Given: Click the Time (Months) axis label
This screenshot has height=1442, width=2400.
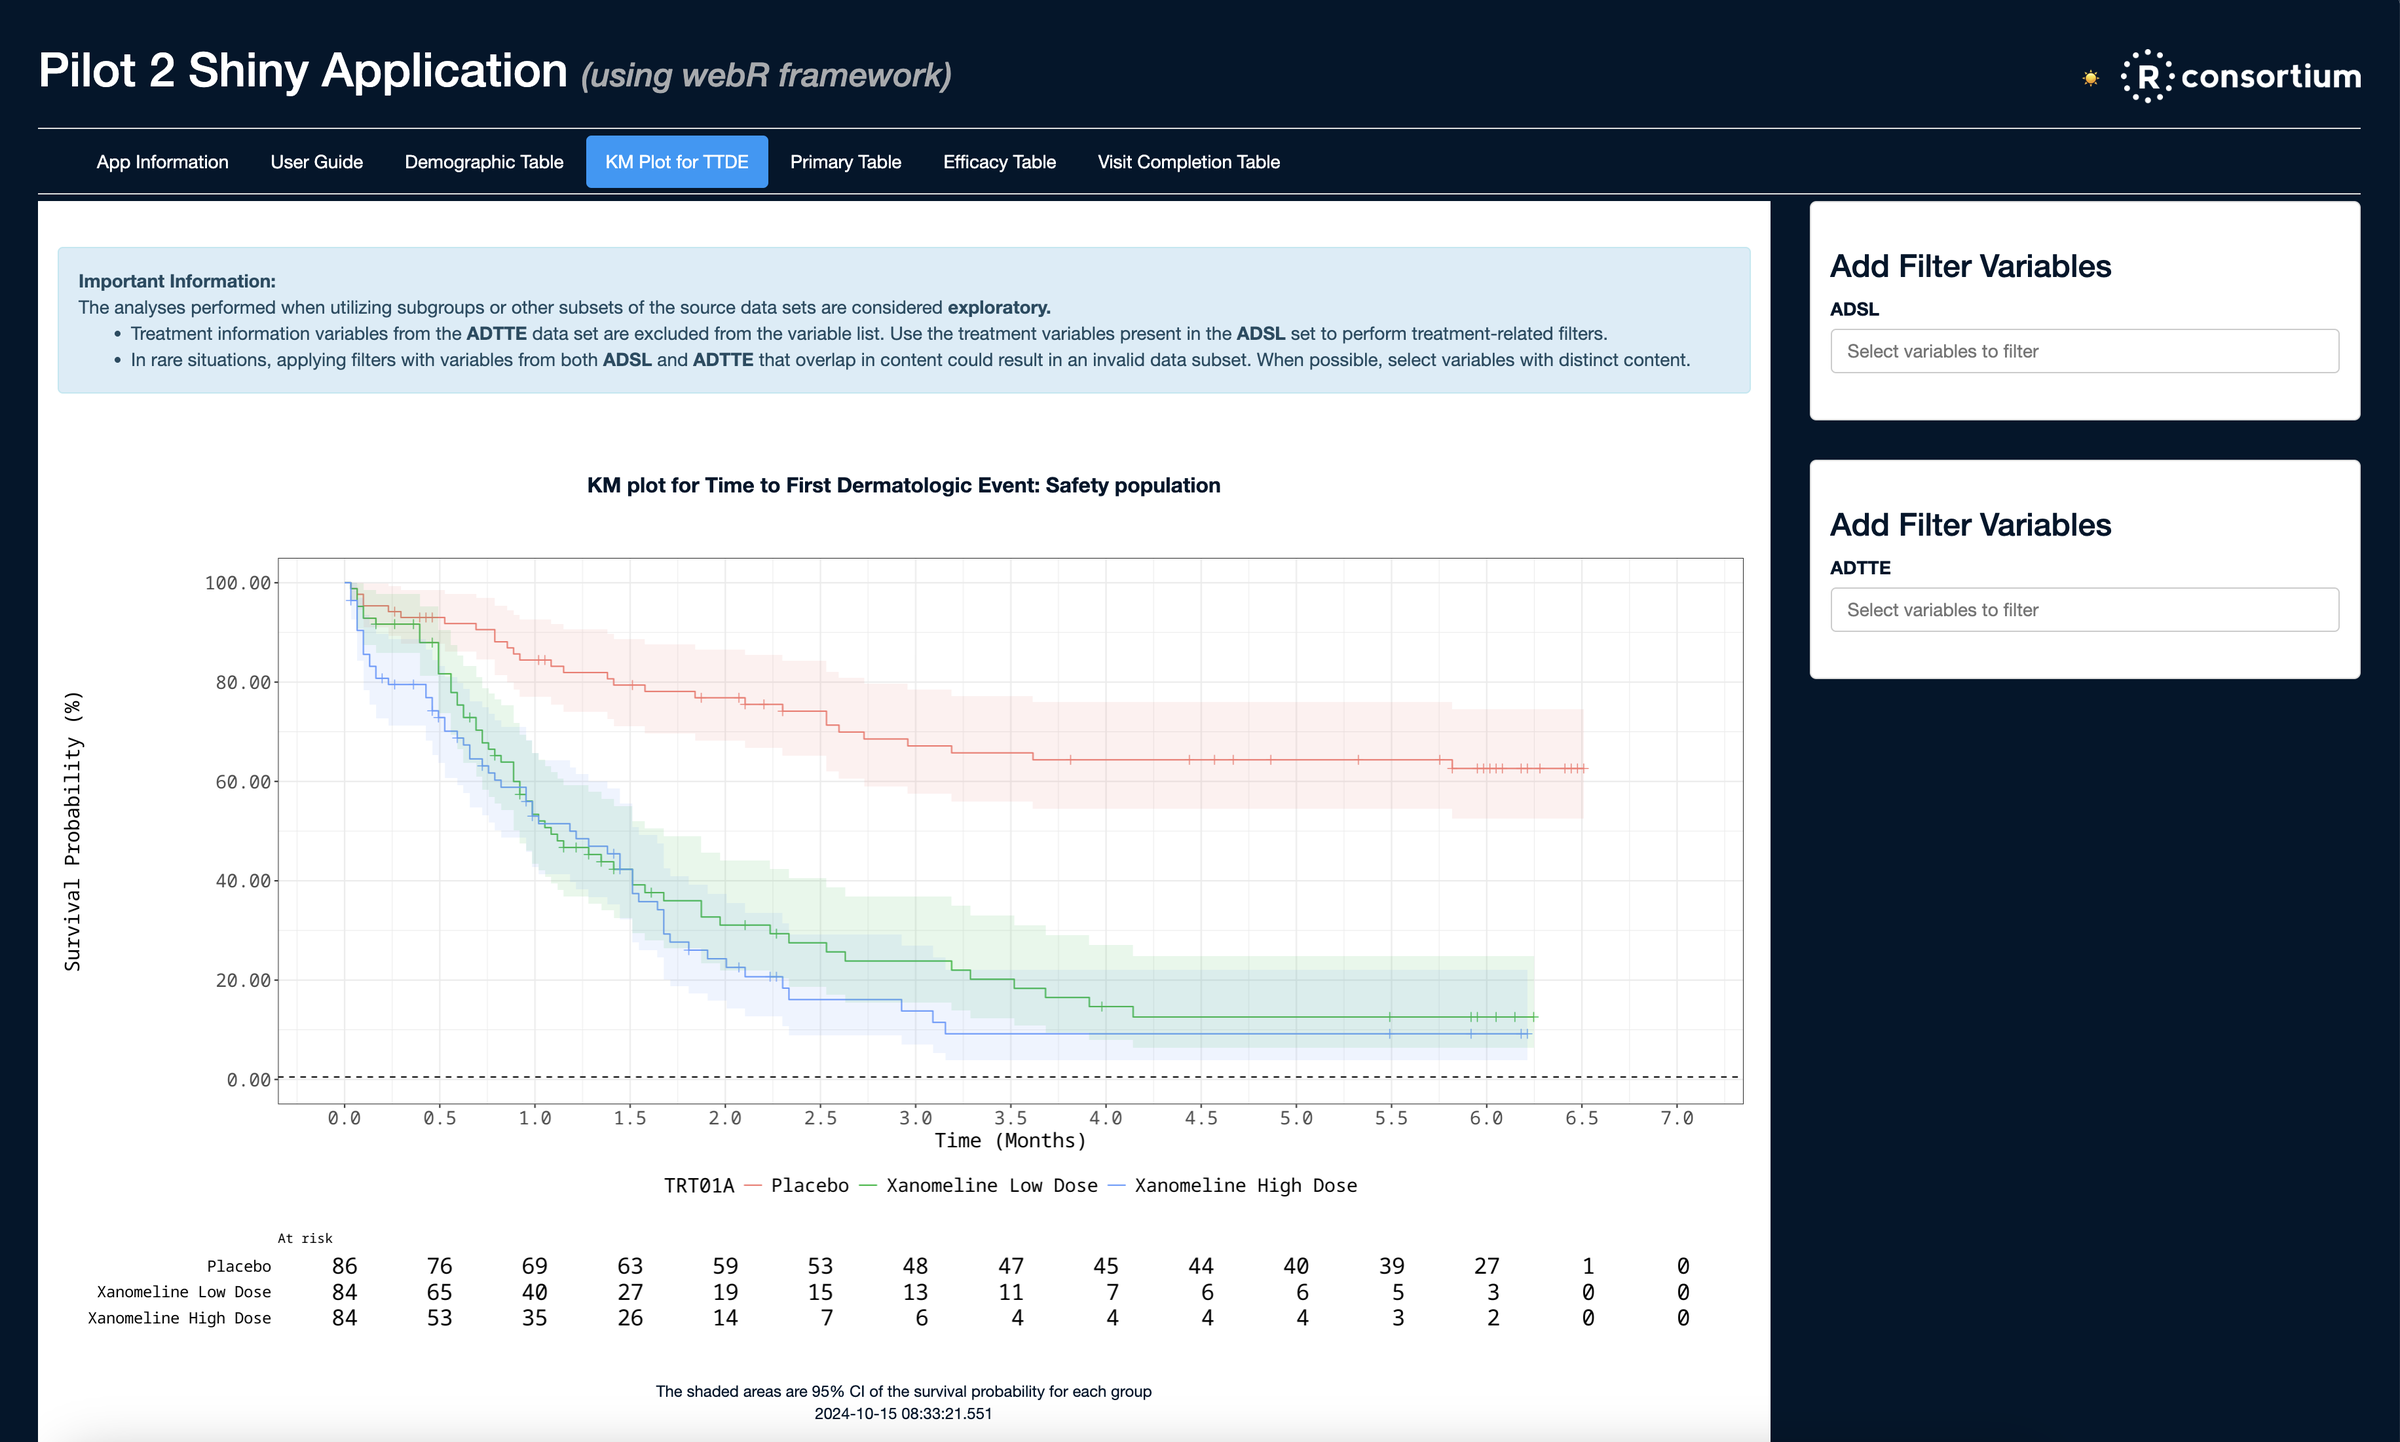Looking at the screenshot, I should tap(1010, 1141).
